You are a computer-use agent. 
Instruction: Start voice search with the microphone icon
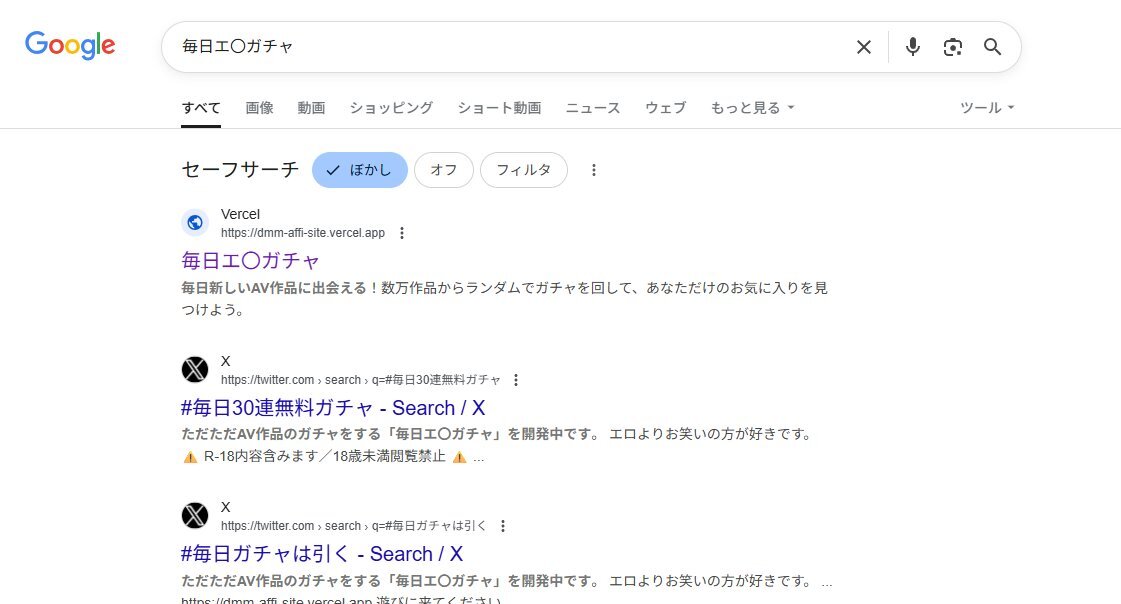912,47
